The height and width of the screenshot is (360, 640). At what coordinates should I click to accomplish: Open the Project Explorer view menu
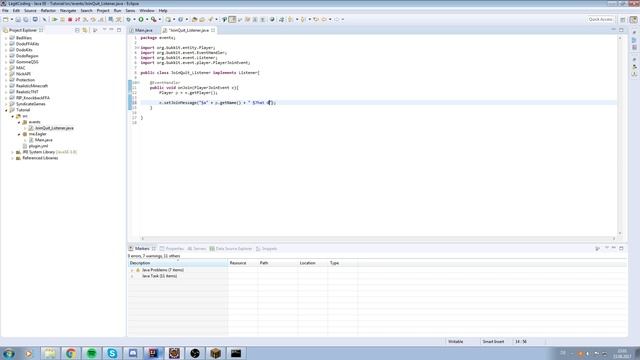coord(95,30)
